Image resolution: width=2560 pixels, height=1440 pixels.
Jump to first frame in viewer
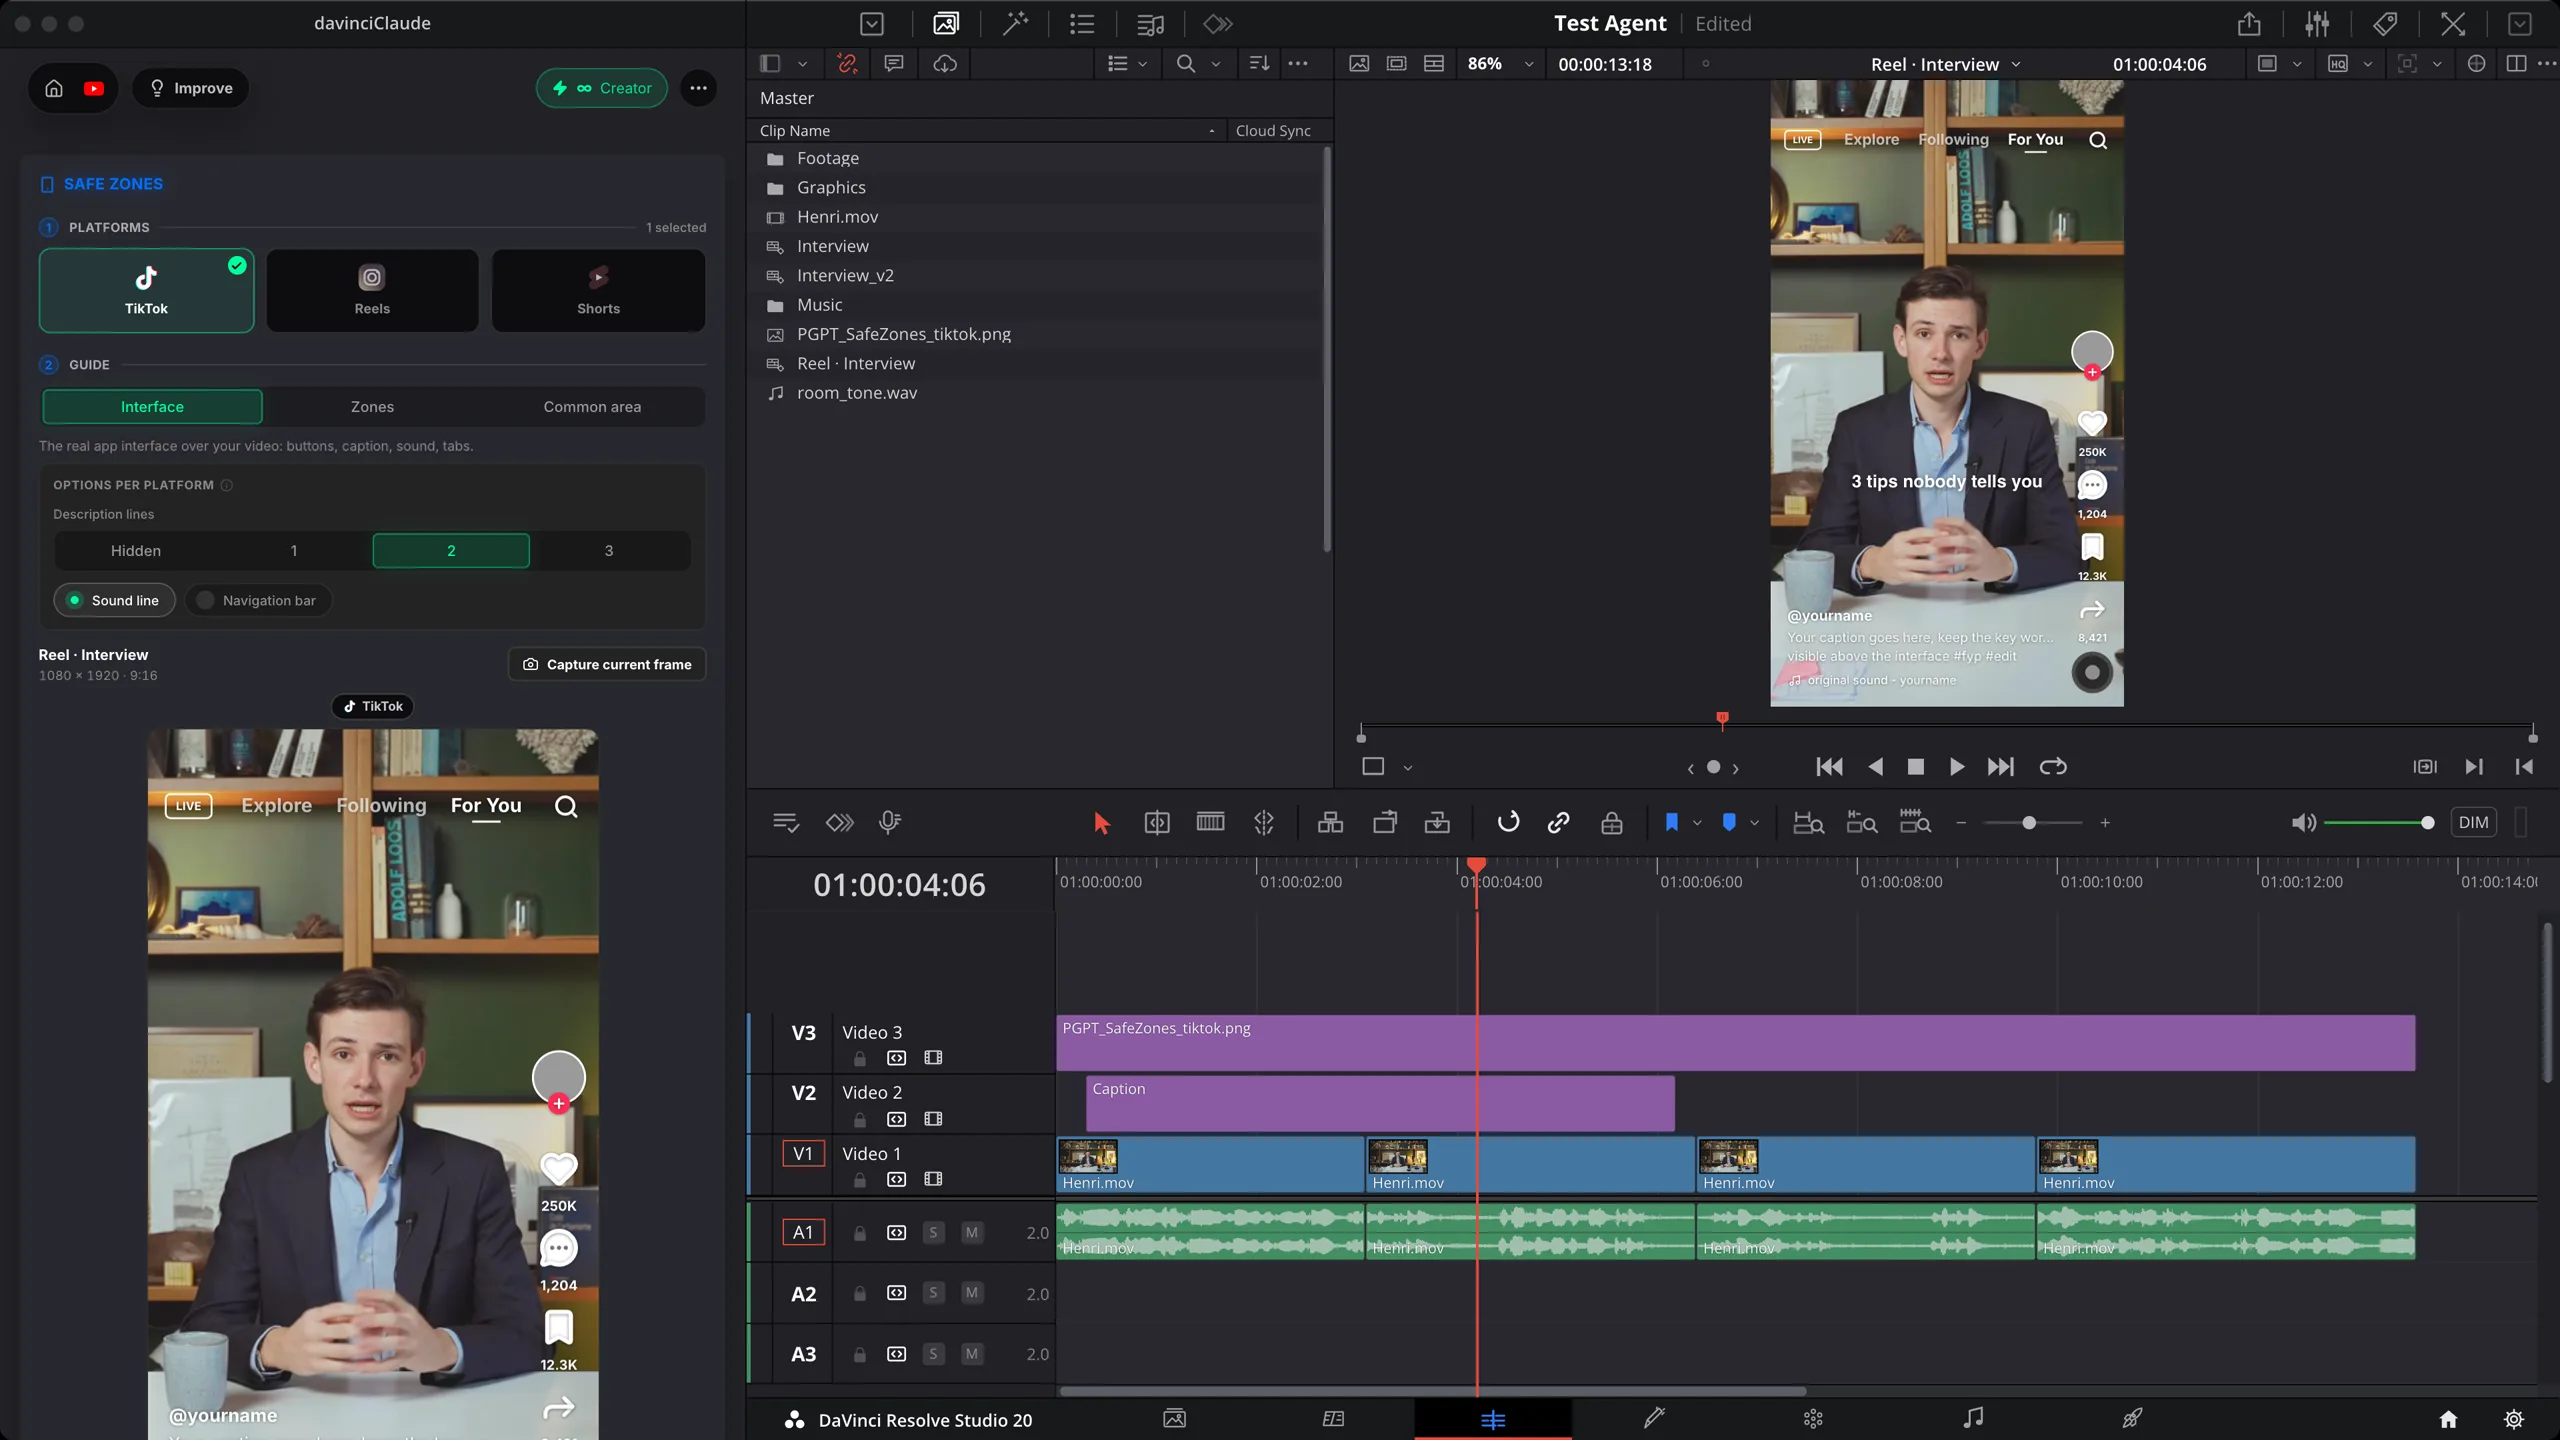[x=1829, y=767]
